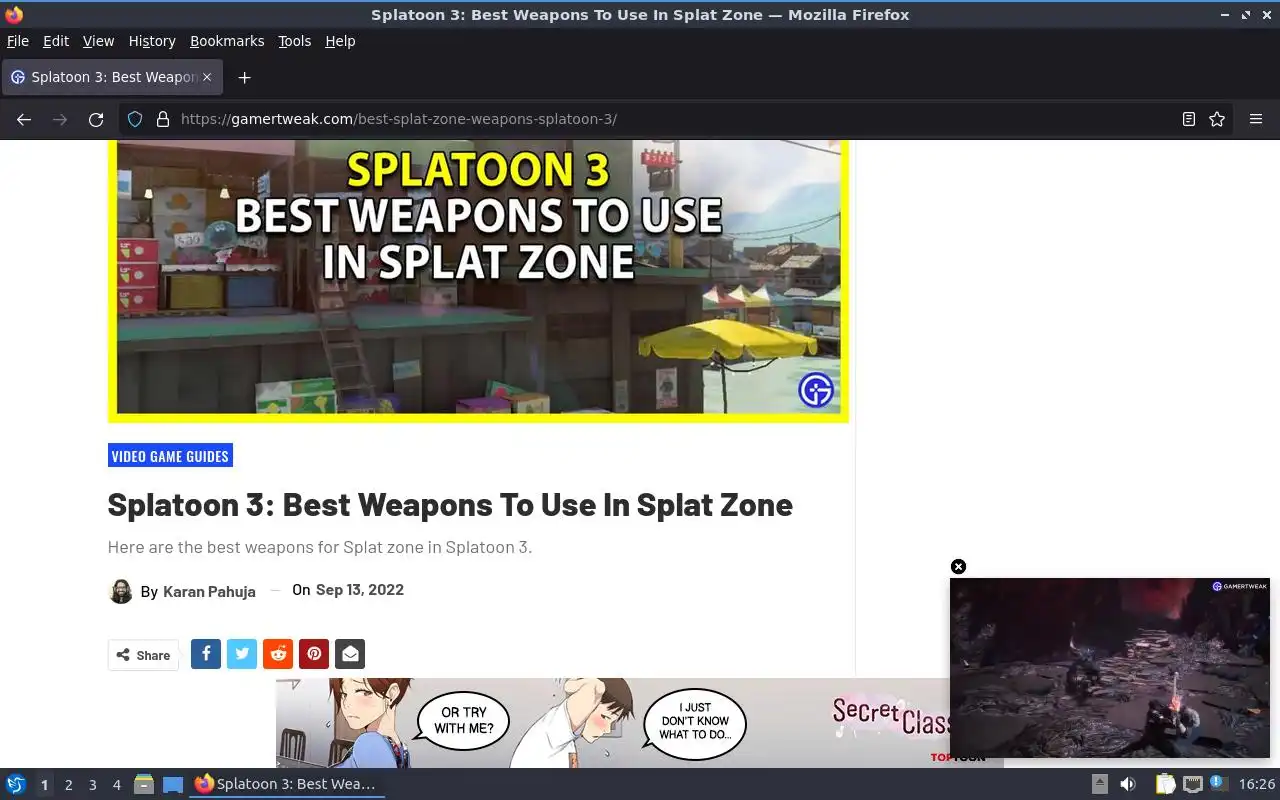Viewport: 1280px width, 800px height.
Task: Switch to workspace 1
Action: click(44, 785)
